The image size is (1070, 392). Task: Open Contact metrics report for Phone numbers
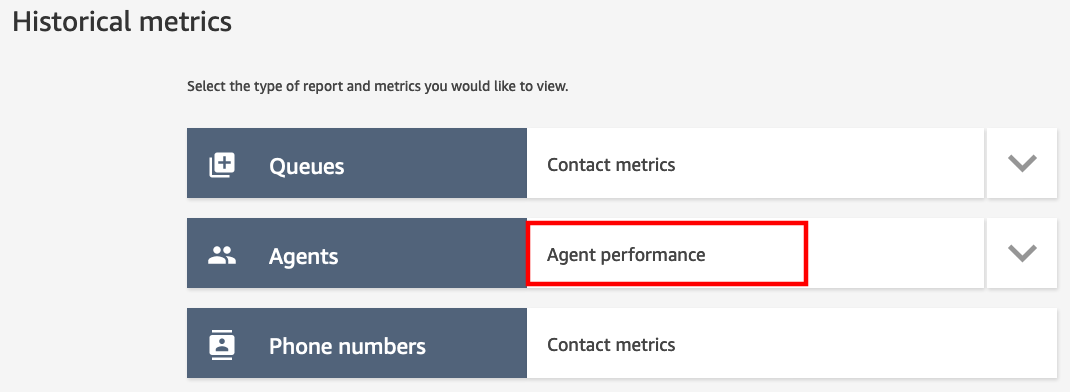611,345
